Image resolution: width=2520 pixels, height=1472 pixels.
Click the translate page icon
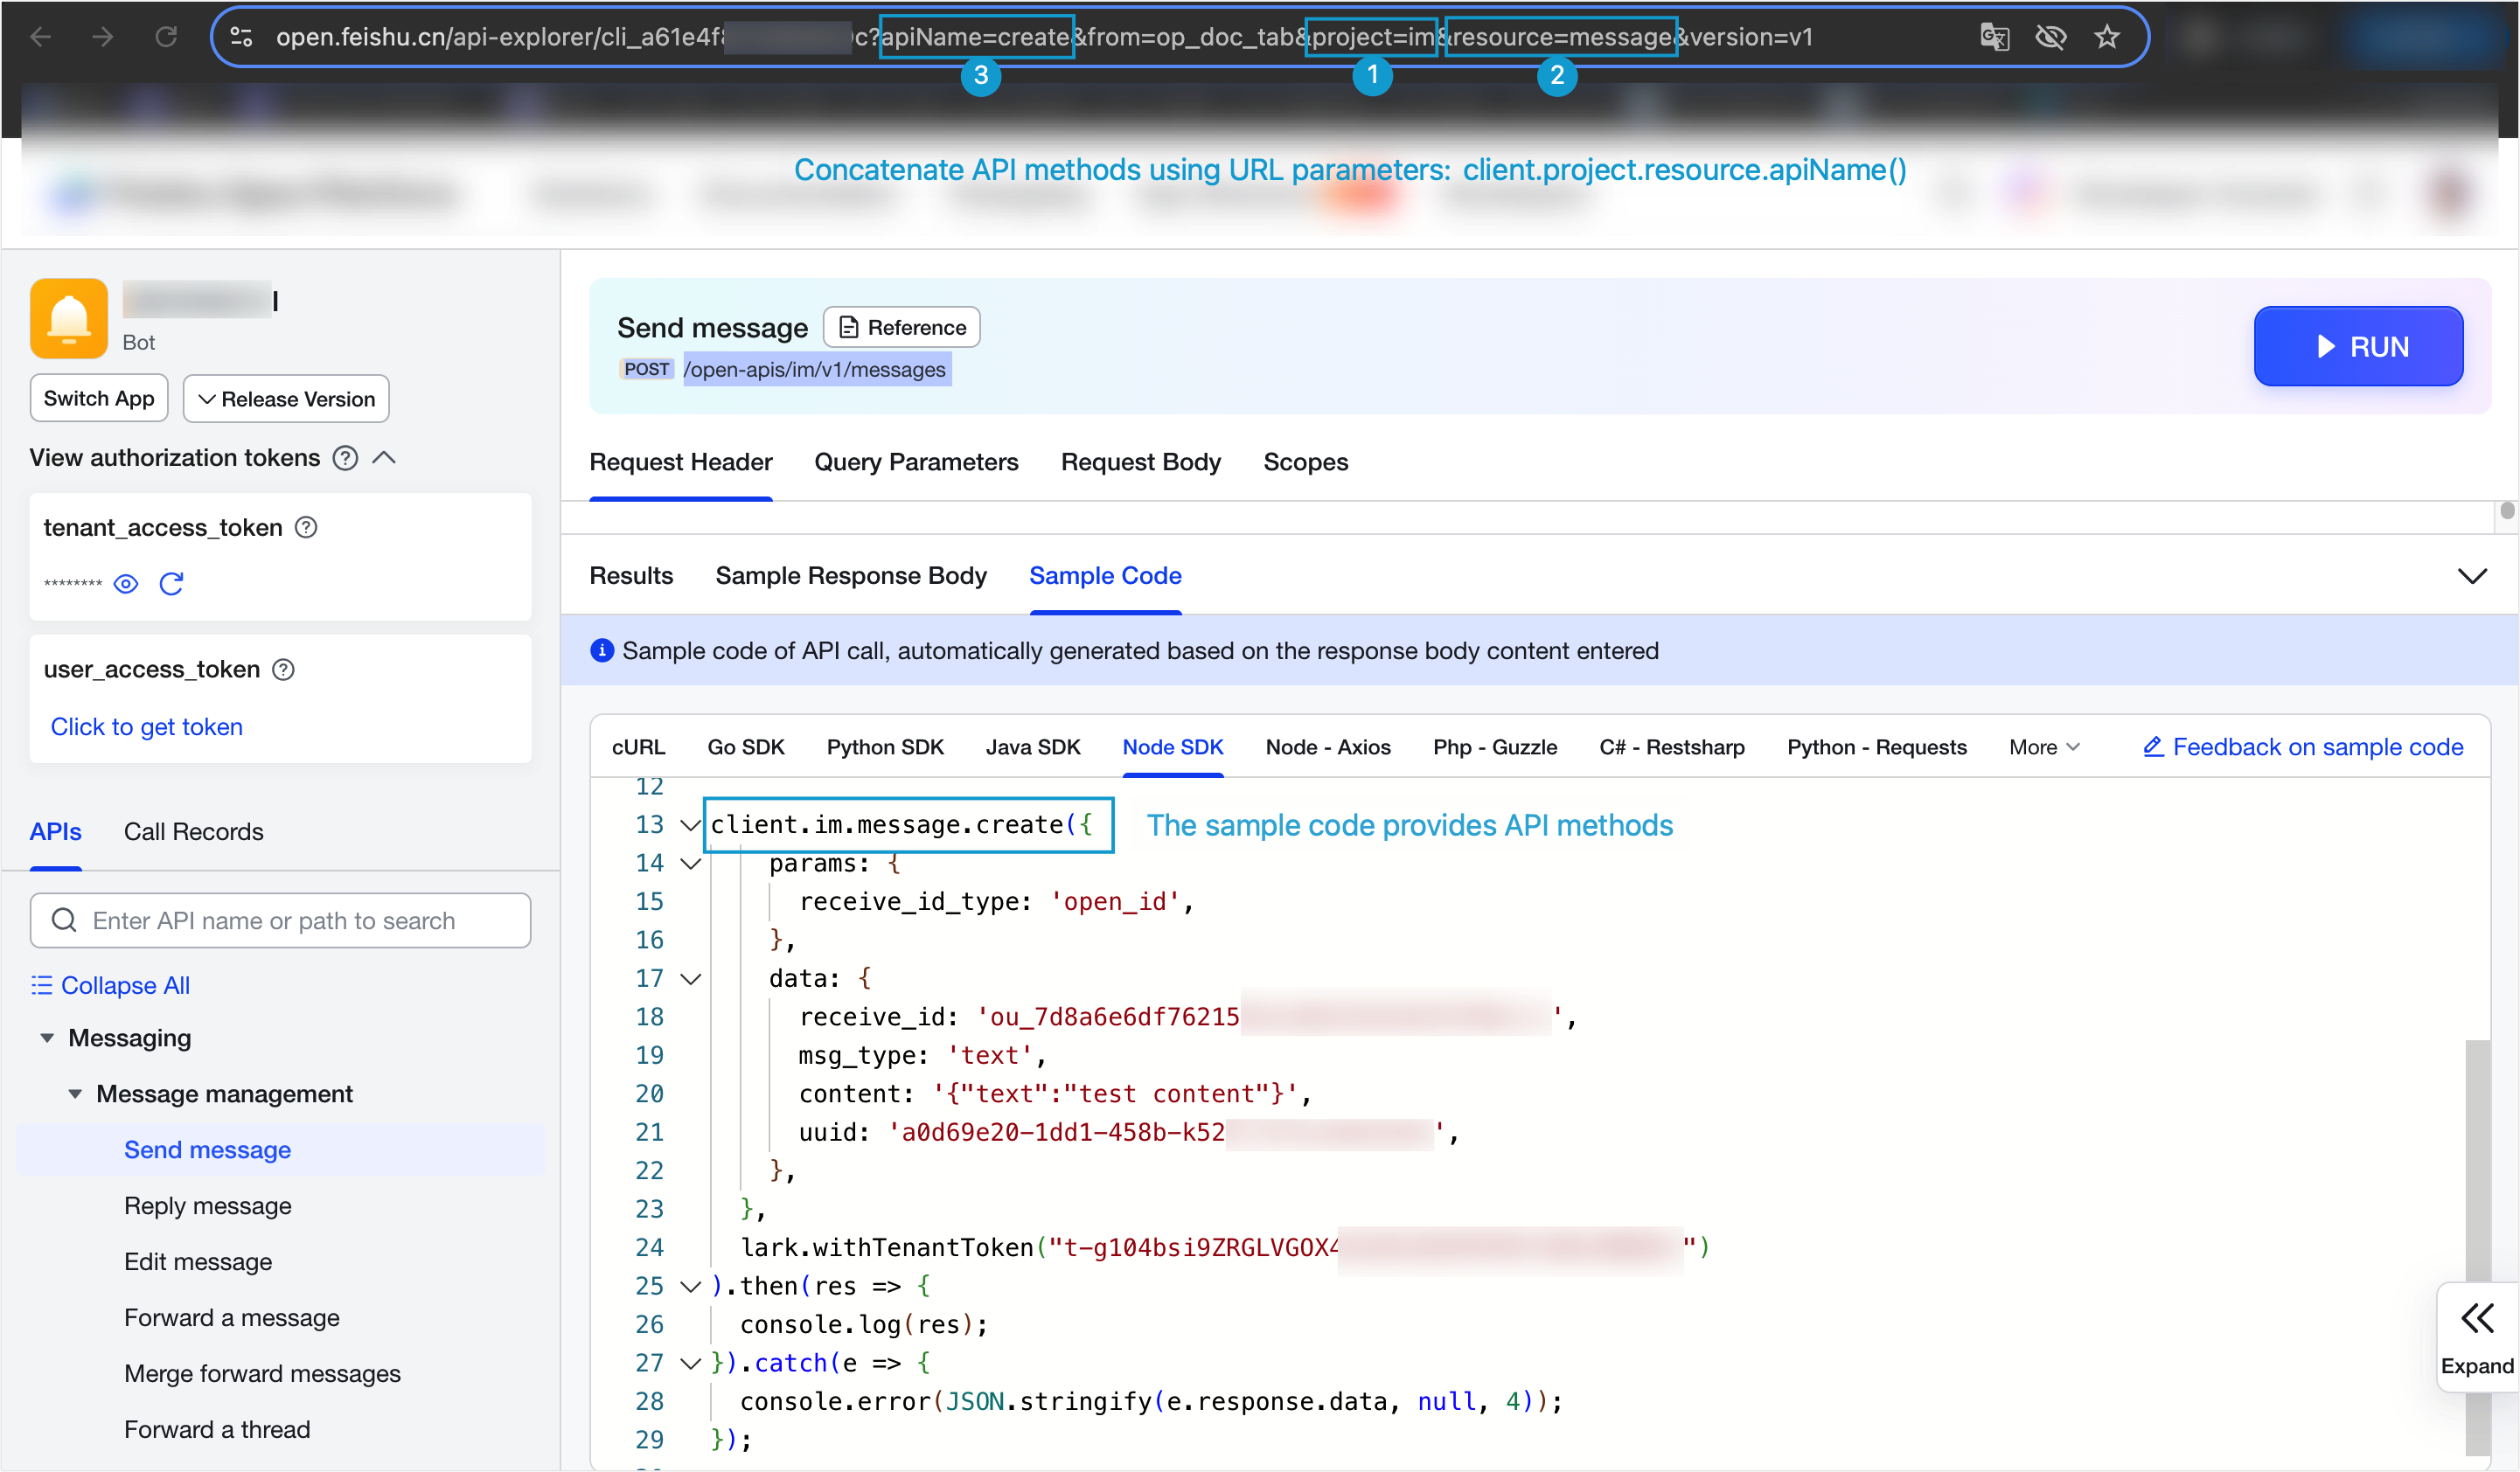tap(1994, 37)
